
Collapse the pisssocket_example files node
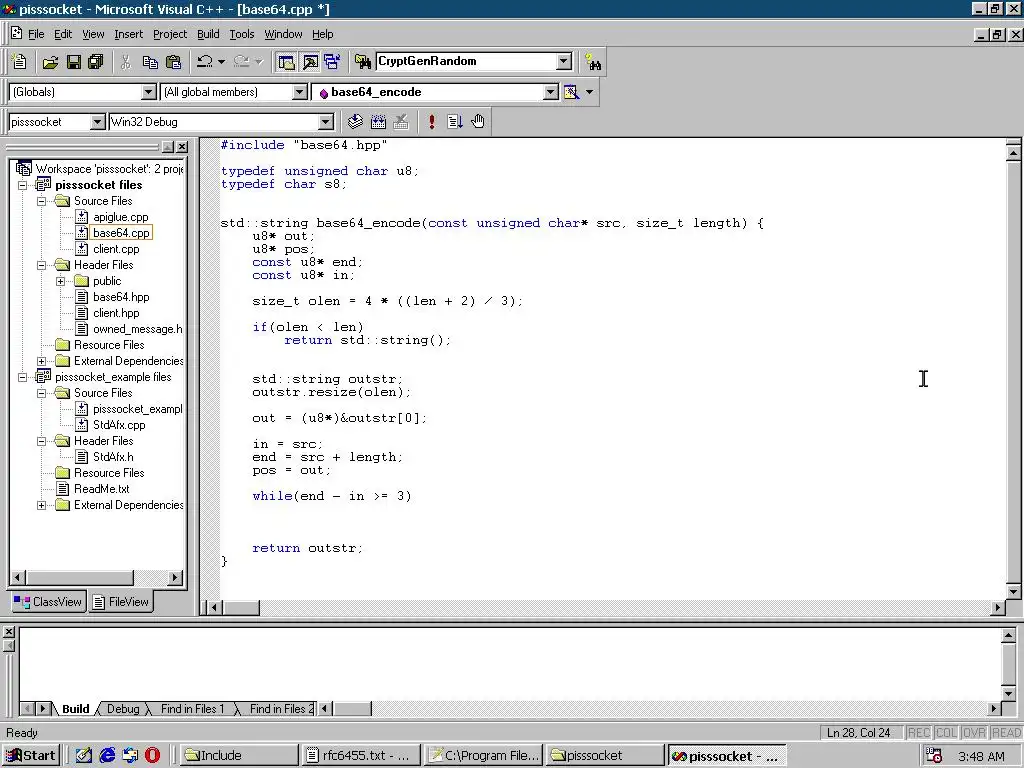coord(23,377)
